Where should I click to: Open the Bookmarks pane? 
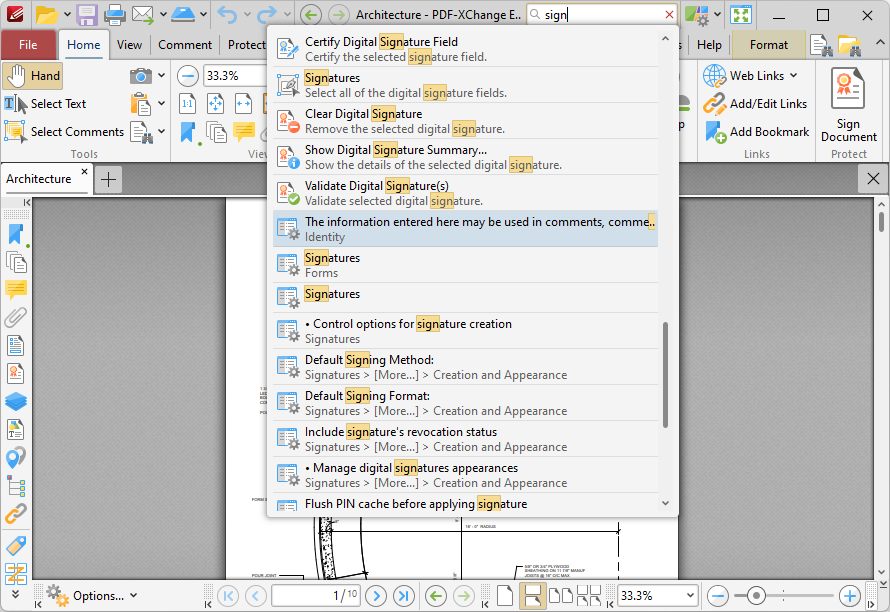[13, 234]
